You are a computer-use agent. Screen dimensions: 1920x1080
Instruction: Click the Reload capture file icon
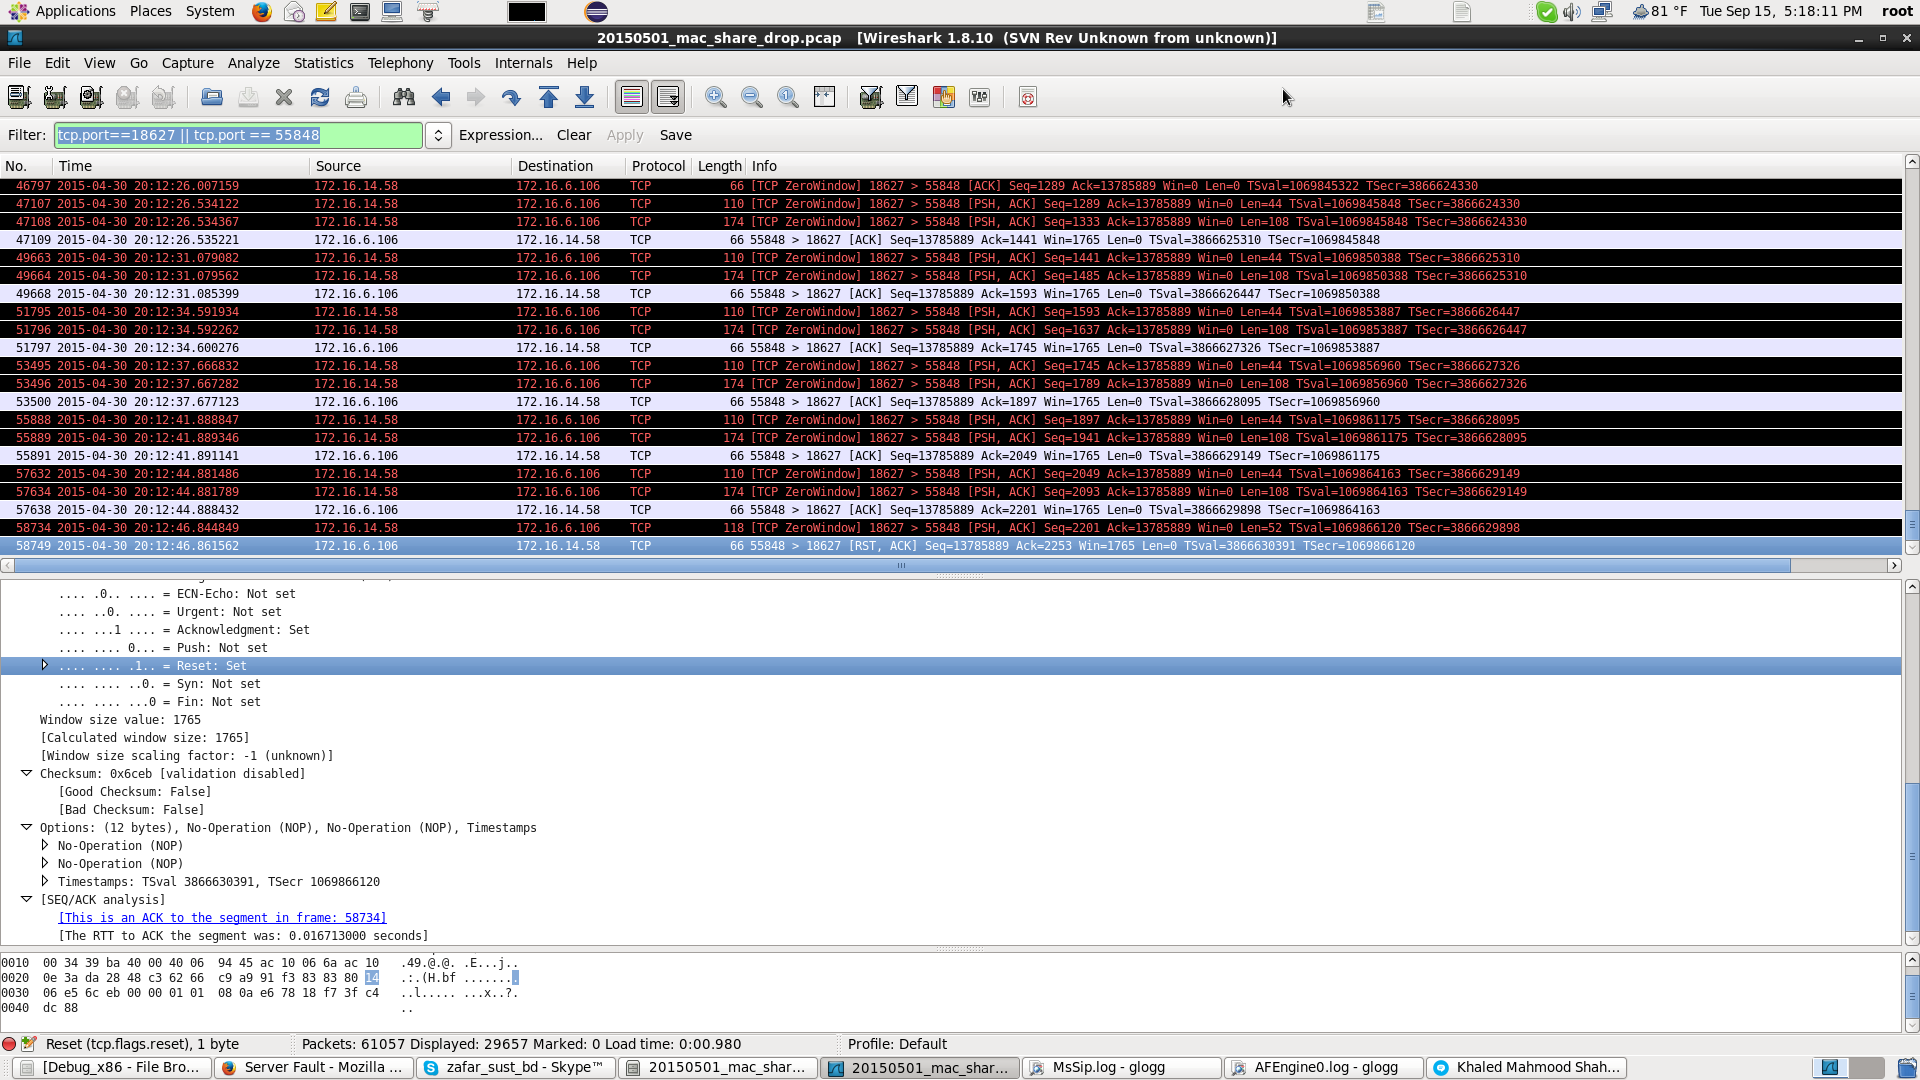(x=320, y=97)
